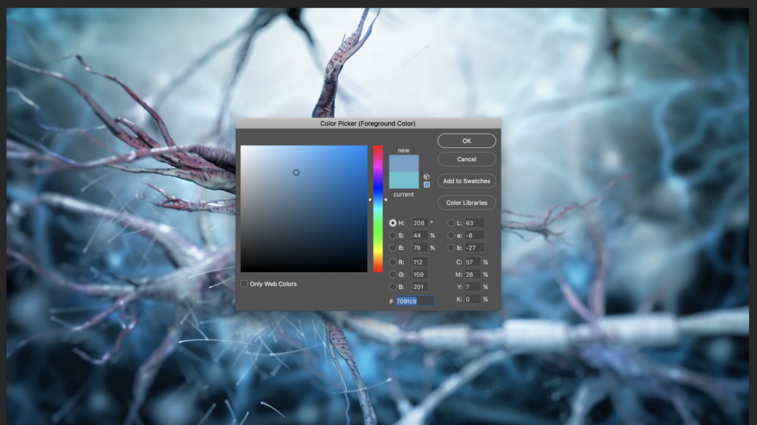This screenshot has width=757, height=425.
Task: Click the 'current' label below the swatch
Action: [404, 195]
